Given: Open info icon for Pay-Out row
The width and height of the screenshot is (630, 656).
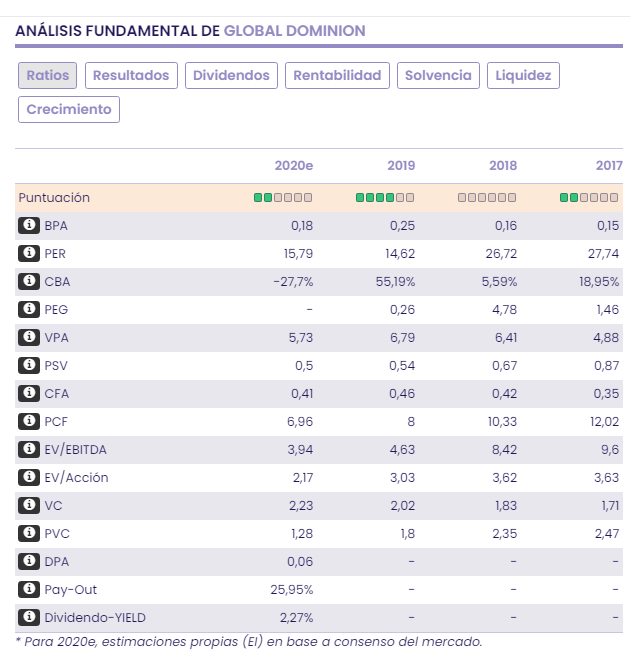Looking at the screenshot, I should coord(28,590).
